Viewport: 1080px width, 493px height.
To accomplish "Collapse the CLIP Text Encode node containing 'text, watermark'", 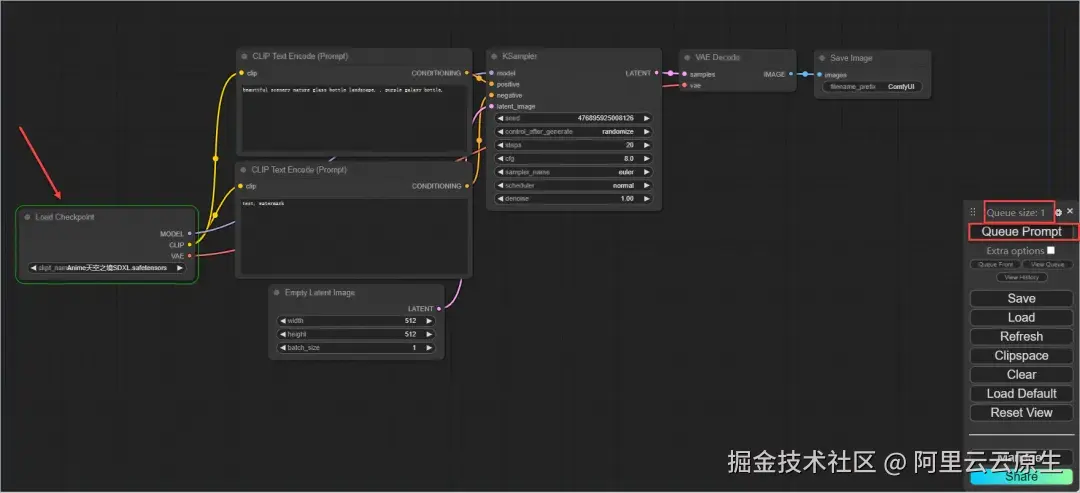I will coord(243,169).
